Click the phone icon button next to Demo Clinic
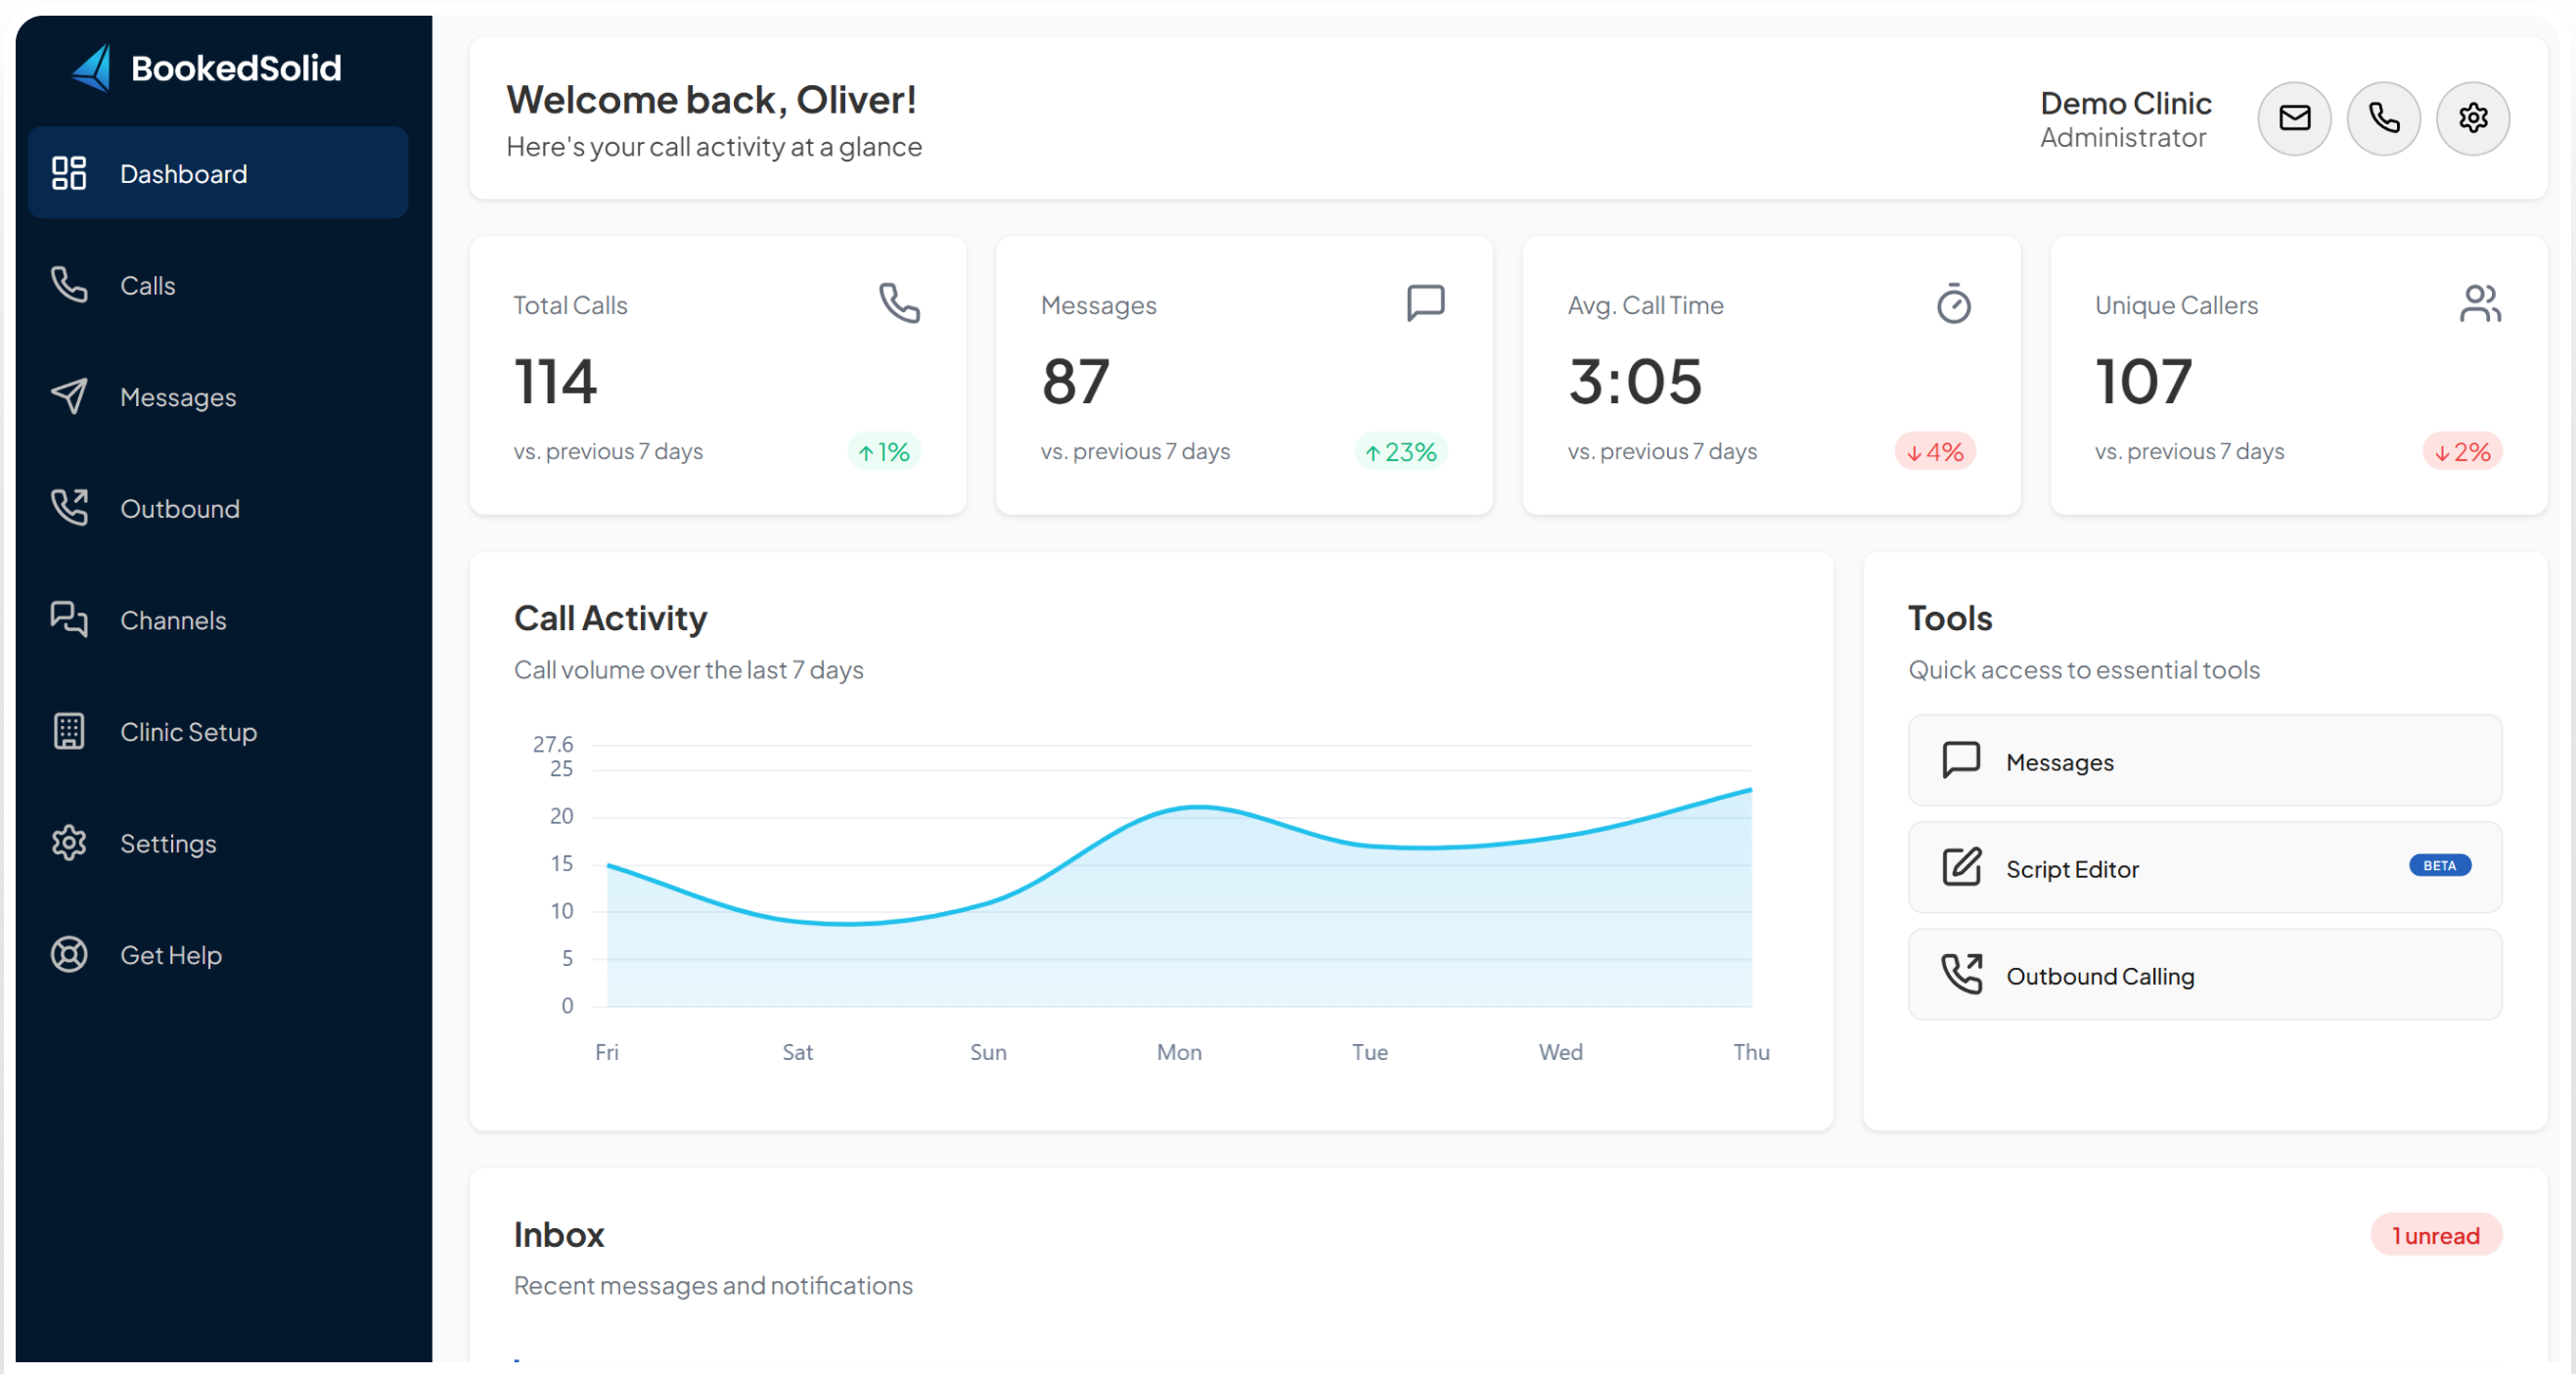The width and height of the screenshot is (2576, 1374). pyautogui.click(x=2383, y=118)
